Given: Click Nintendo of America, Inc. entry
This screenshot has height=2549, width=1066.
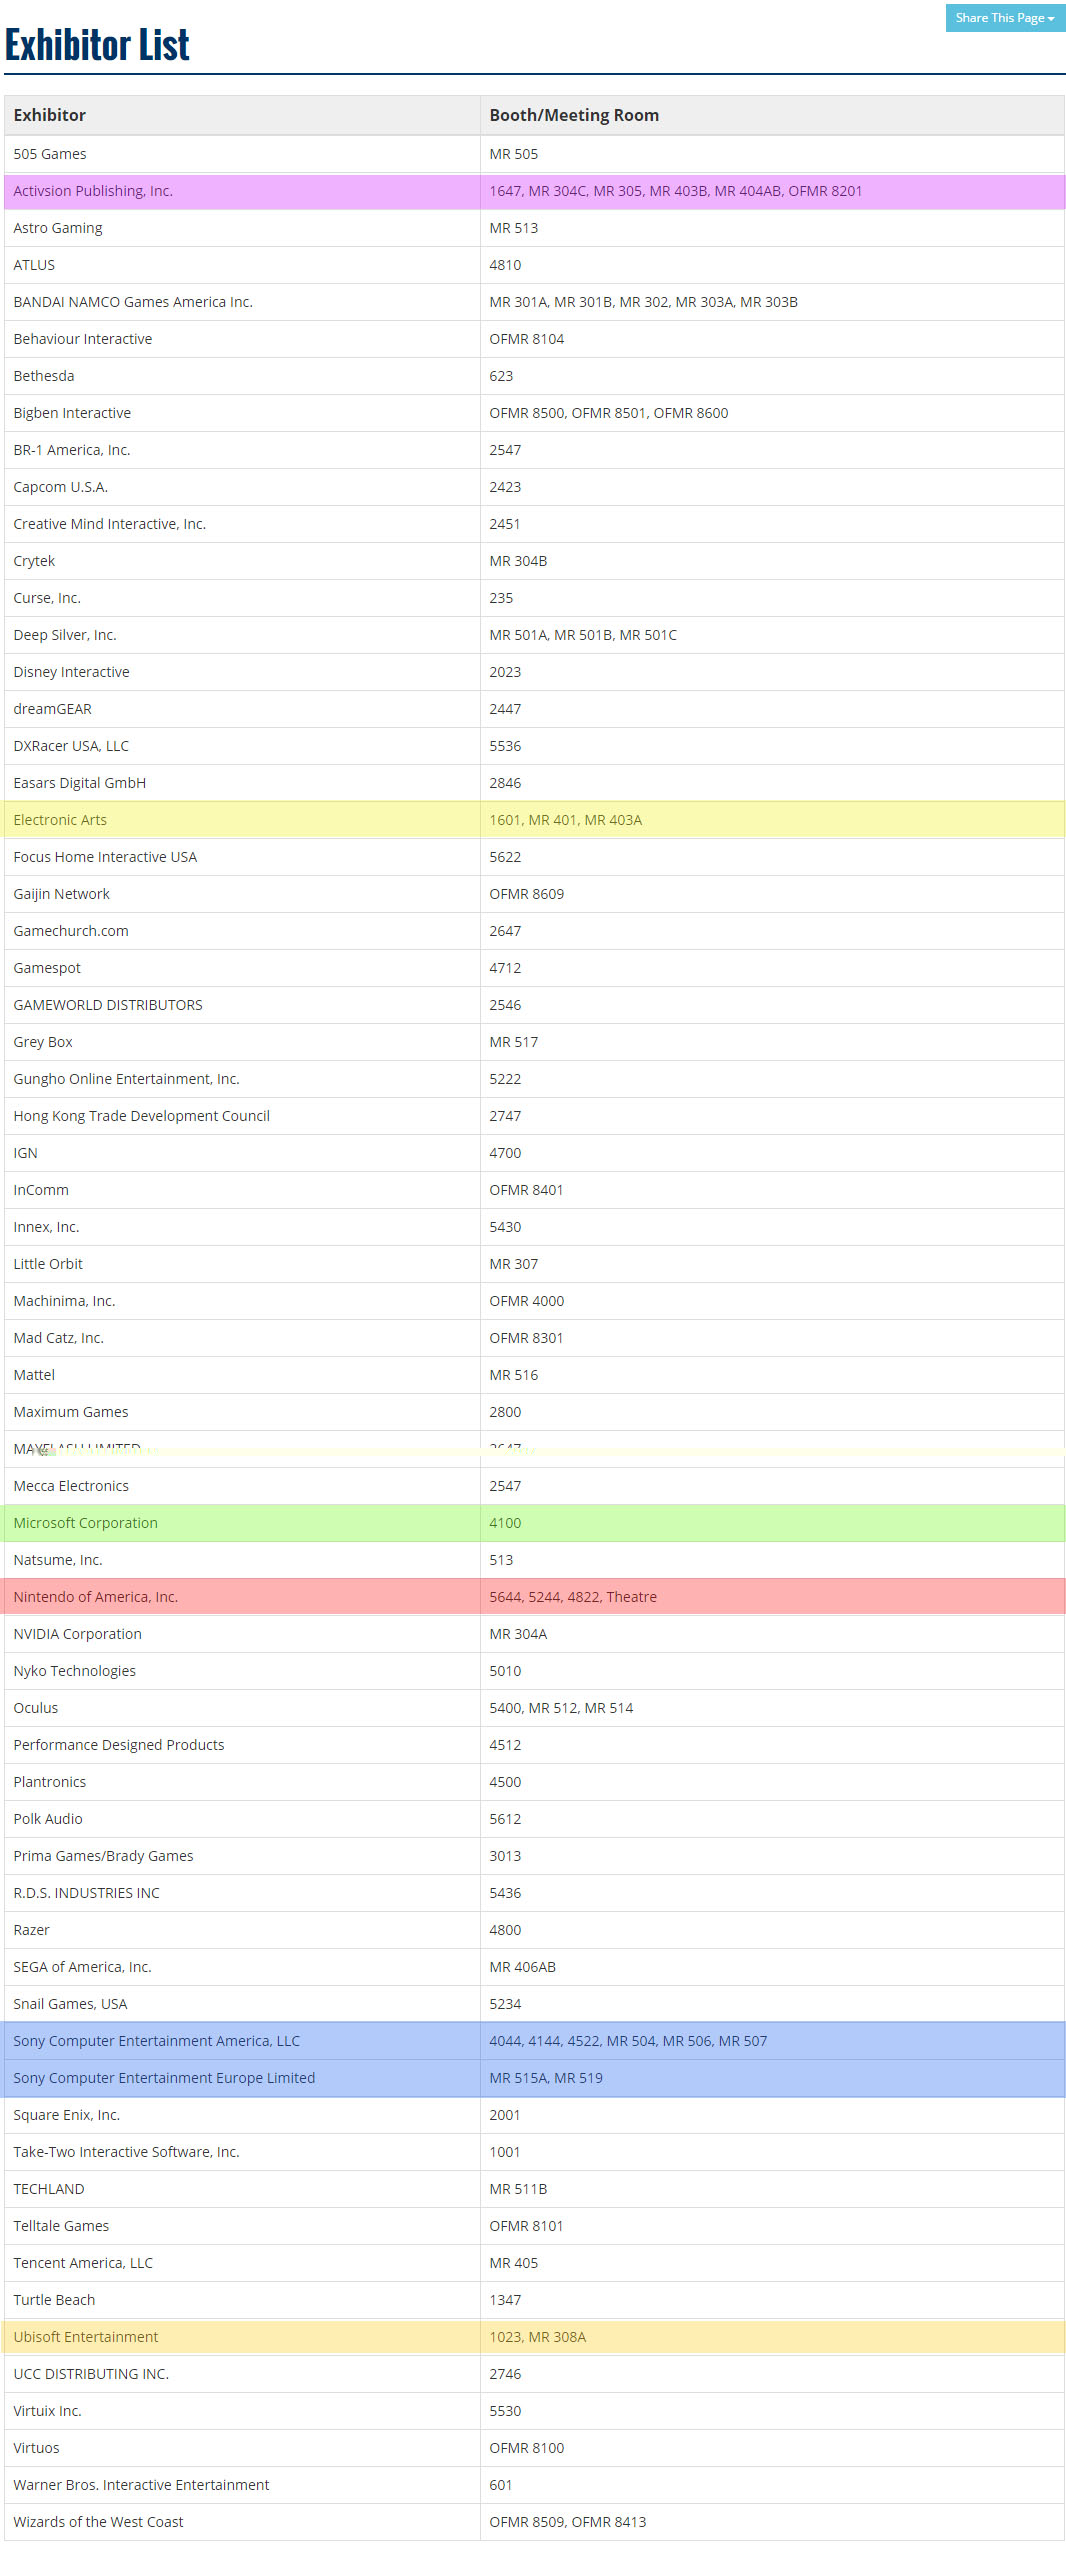Looking at the screenshot, I should click(96, 1597).
